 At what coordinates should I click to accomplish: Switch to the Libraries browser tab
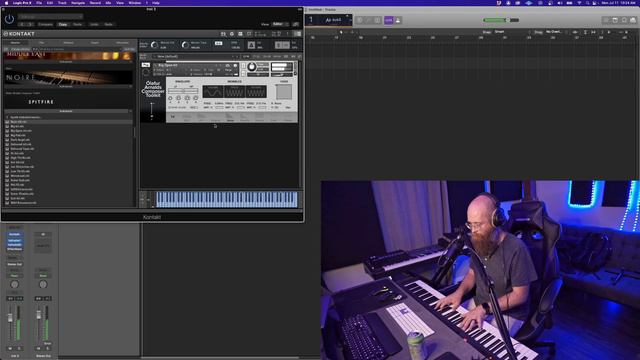pos(15,42)
